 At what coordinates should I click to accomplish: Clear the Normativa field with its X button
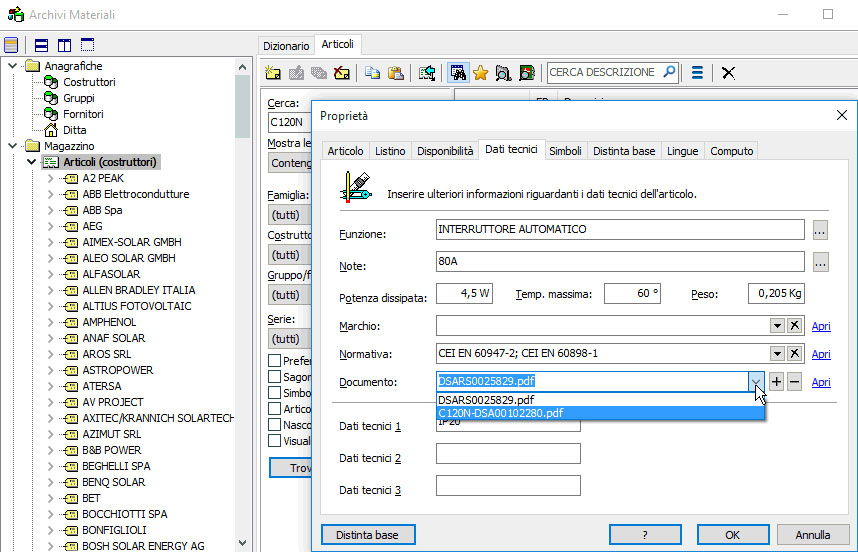pos(795,353)
